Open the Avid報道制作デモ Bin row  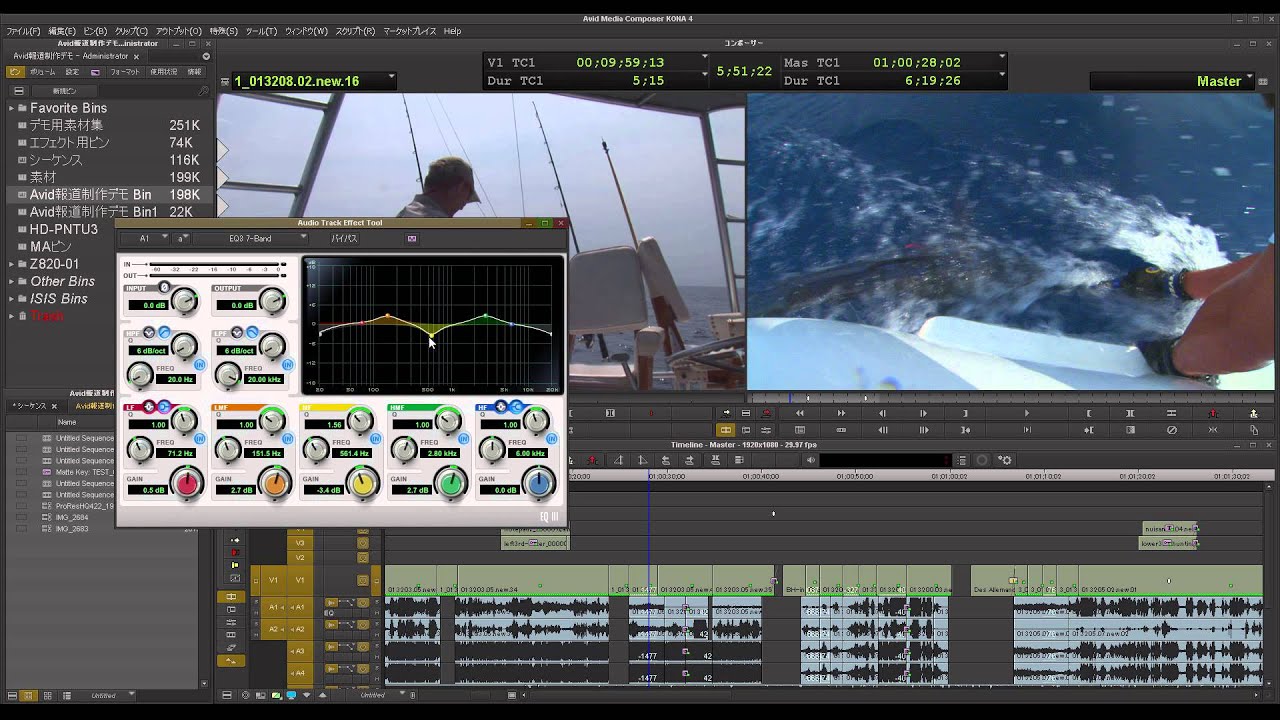[108, 194]
